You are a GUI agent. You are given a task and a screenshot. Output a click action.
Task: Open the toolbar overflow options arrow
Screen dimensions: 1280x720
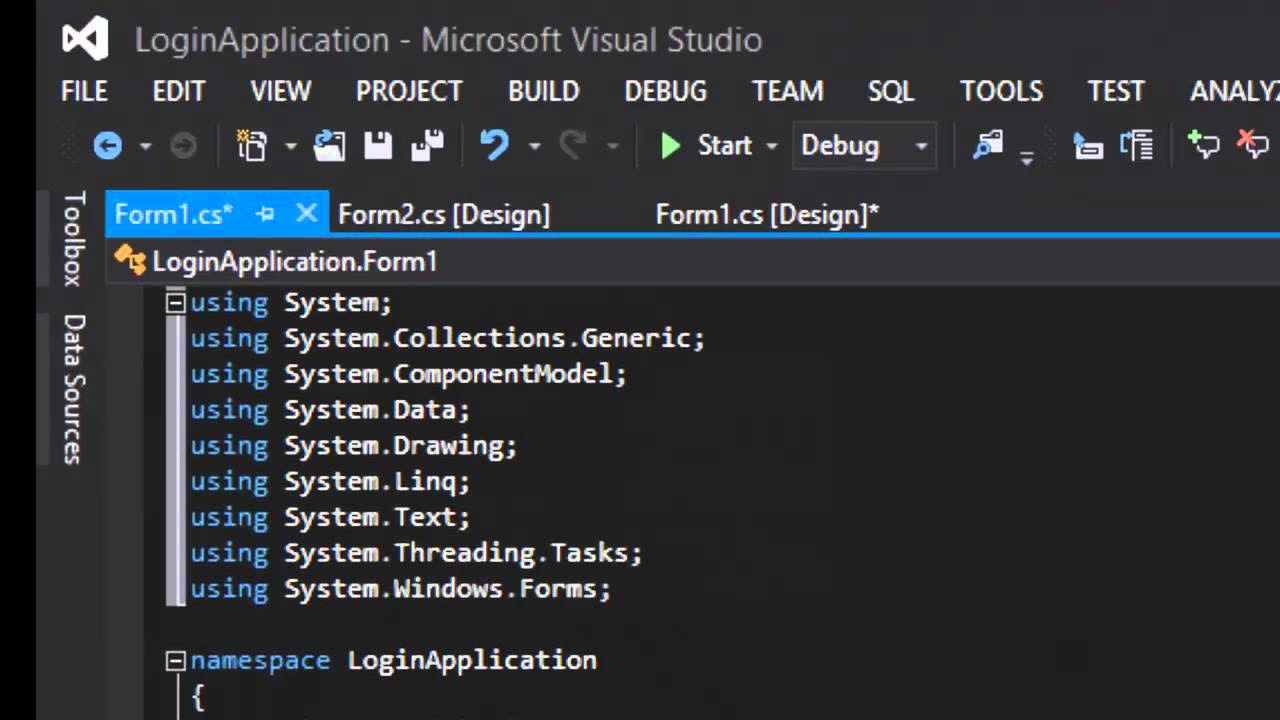click(1027, 157)
